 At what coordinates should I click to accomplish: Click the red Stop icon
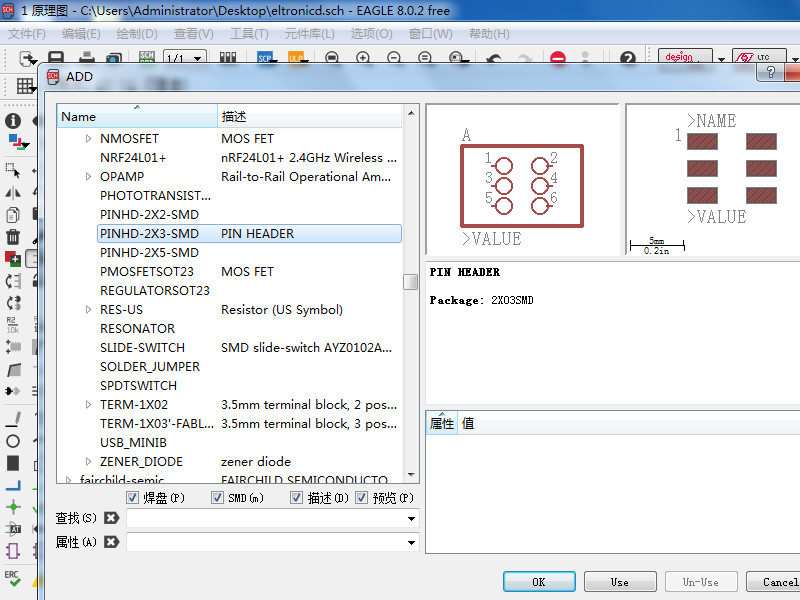(x=558, y=58)
